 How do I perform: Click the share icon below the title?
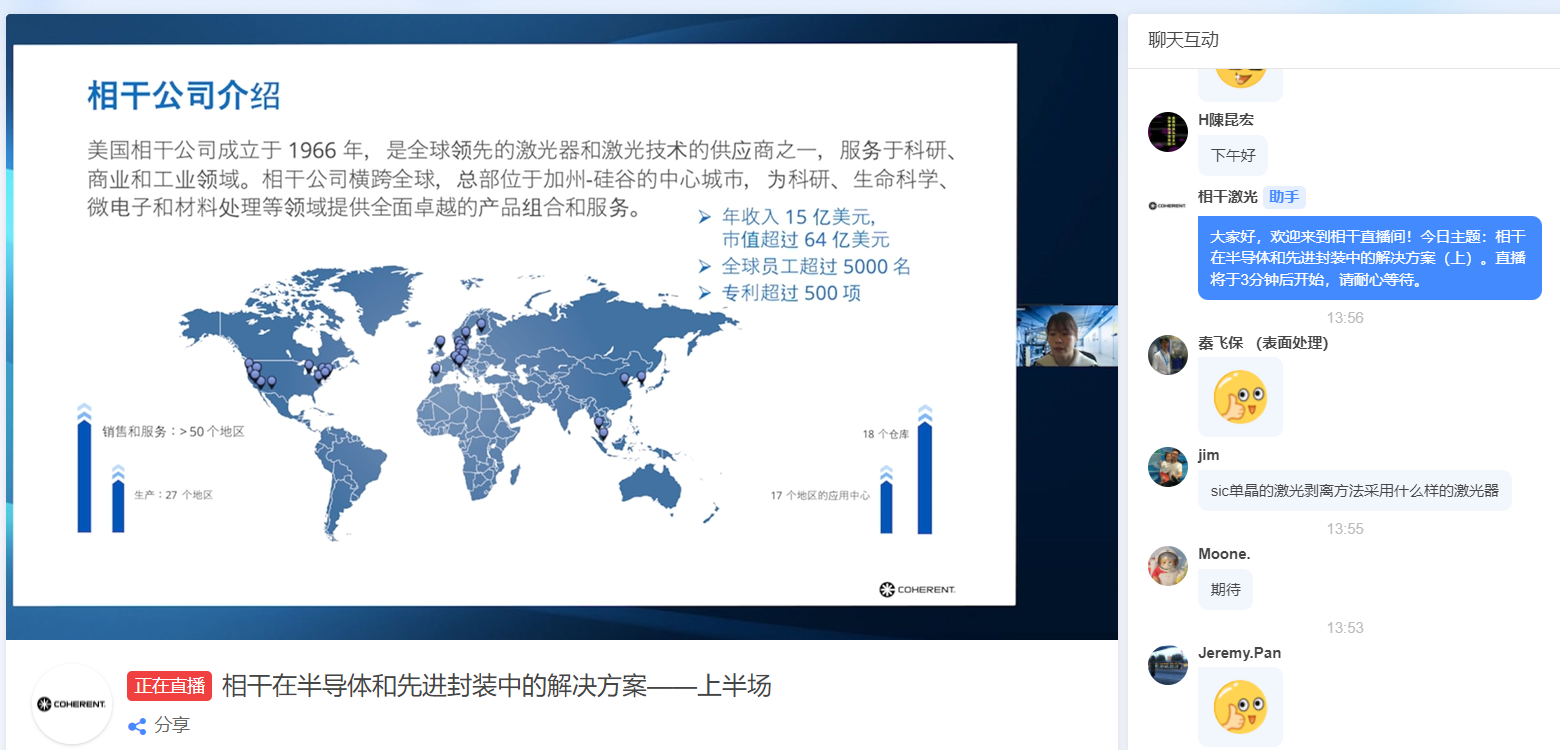137,726
